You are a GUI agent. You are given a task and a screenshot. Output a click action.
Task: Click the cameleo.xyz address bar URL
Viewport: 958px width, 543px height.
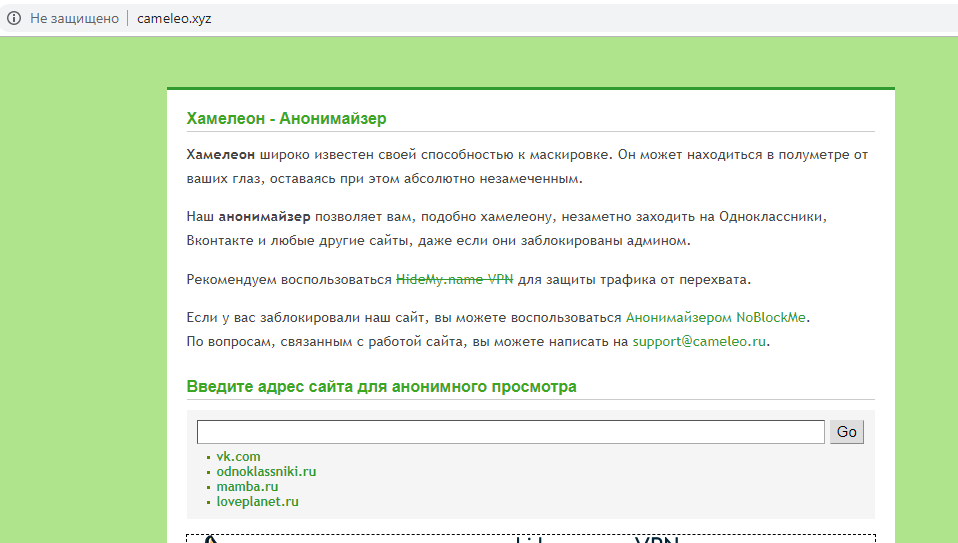pos(174,18)
